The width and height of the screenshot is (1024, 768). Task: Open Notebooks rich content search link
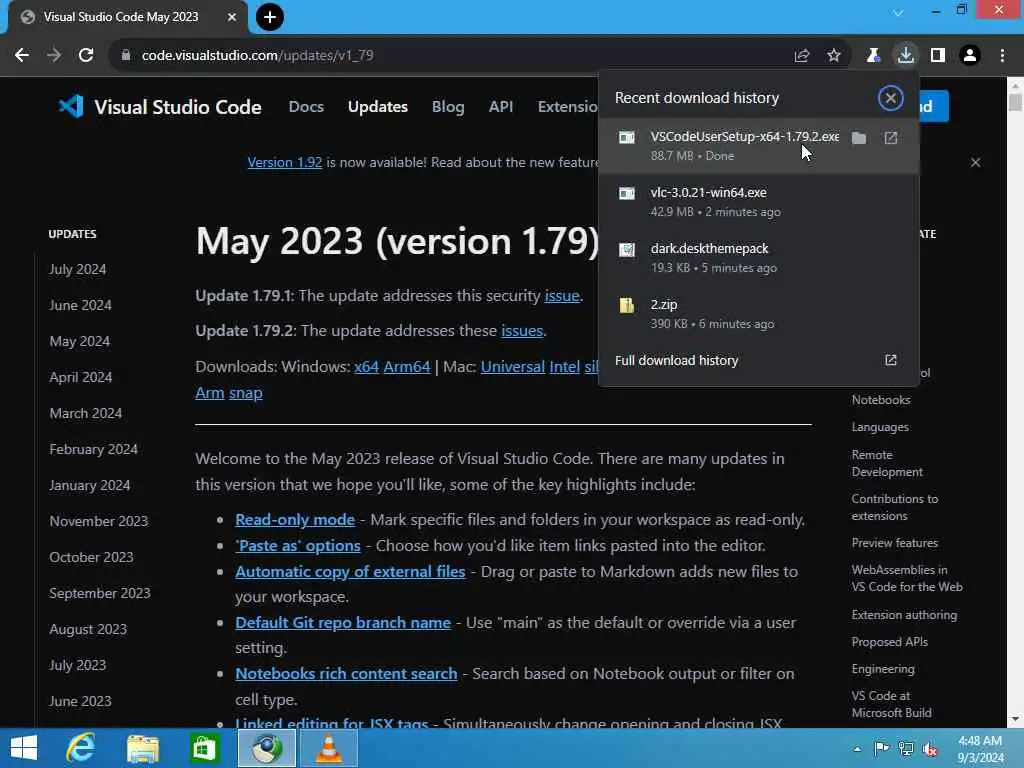pos(346,674)
